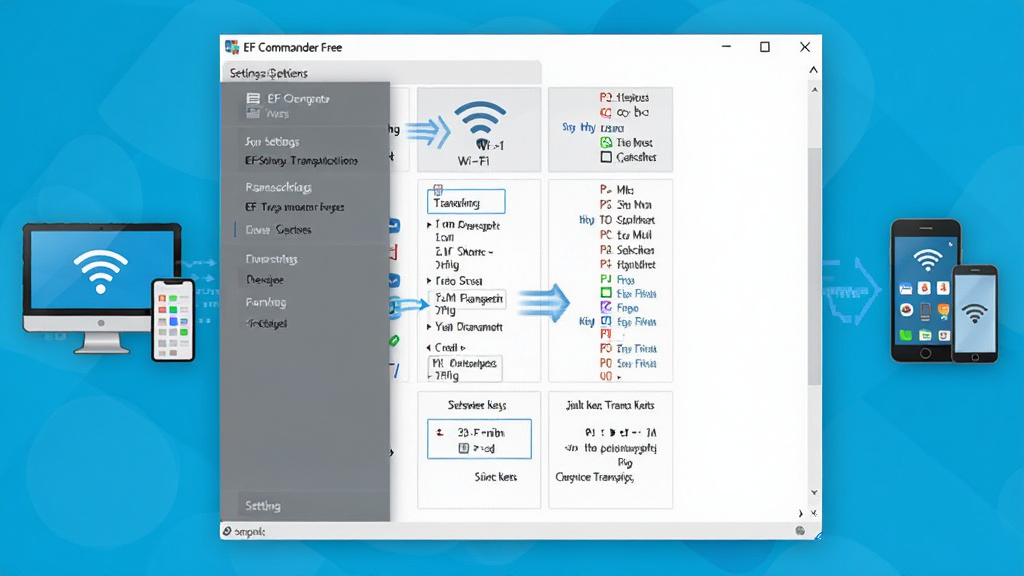This screenshot has width=1024, height=576.
Task: Click the vertical scrollbar thumb on the right
Action: [x=814, y=266]
